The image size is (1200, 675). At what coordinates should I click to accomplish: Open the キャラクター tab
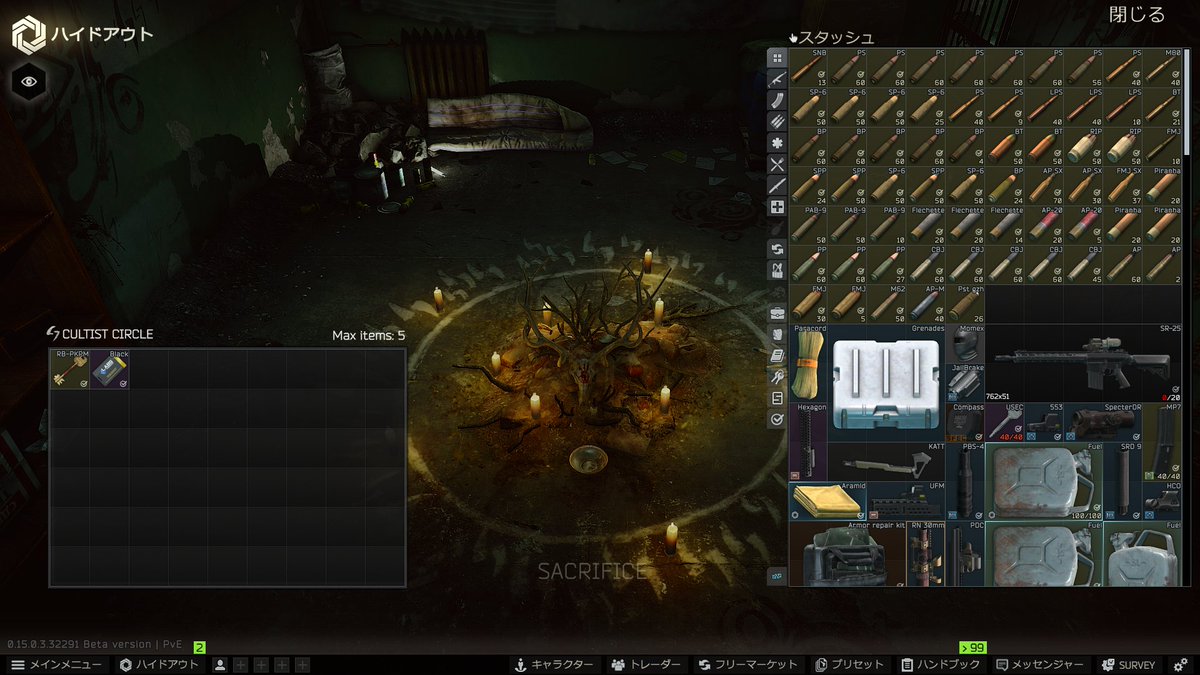(553, 665)
